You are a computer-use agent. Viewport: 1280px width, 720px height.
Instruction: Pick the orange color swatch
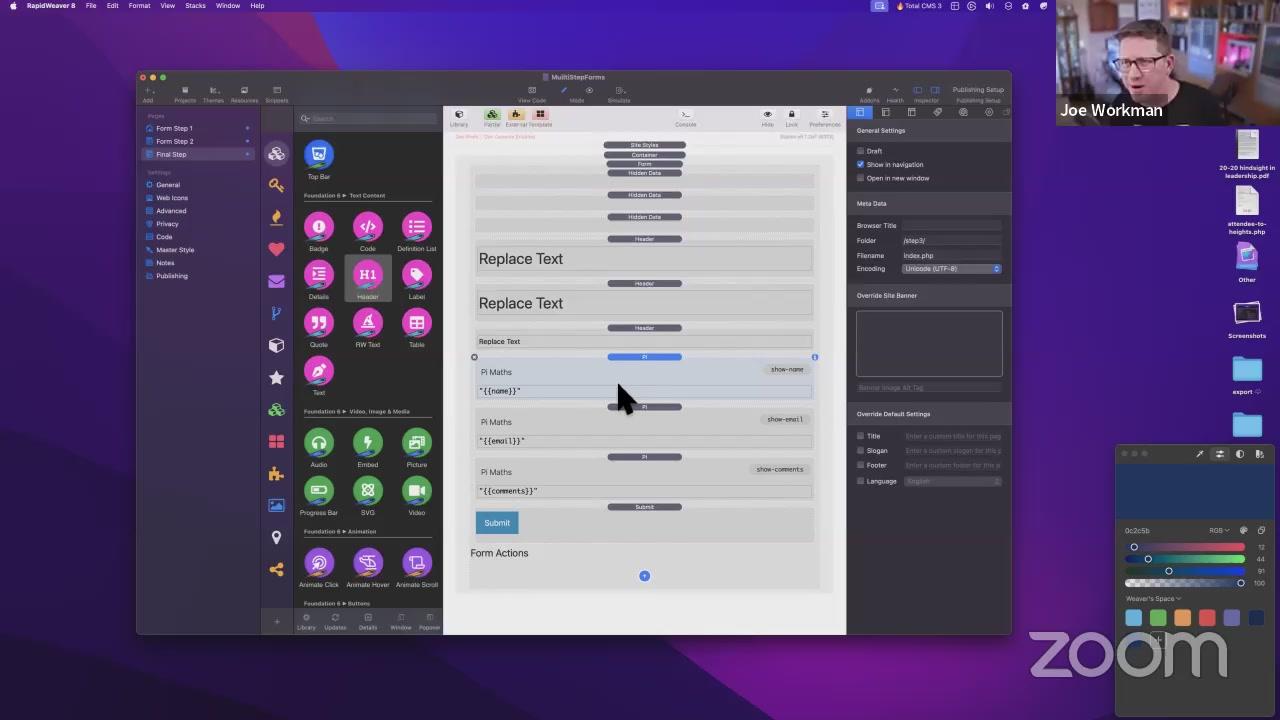click(1182, 618)
